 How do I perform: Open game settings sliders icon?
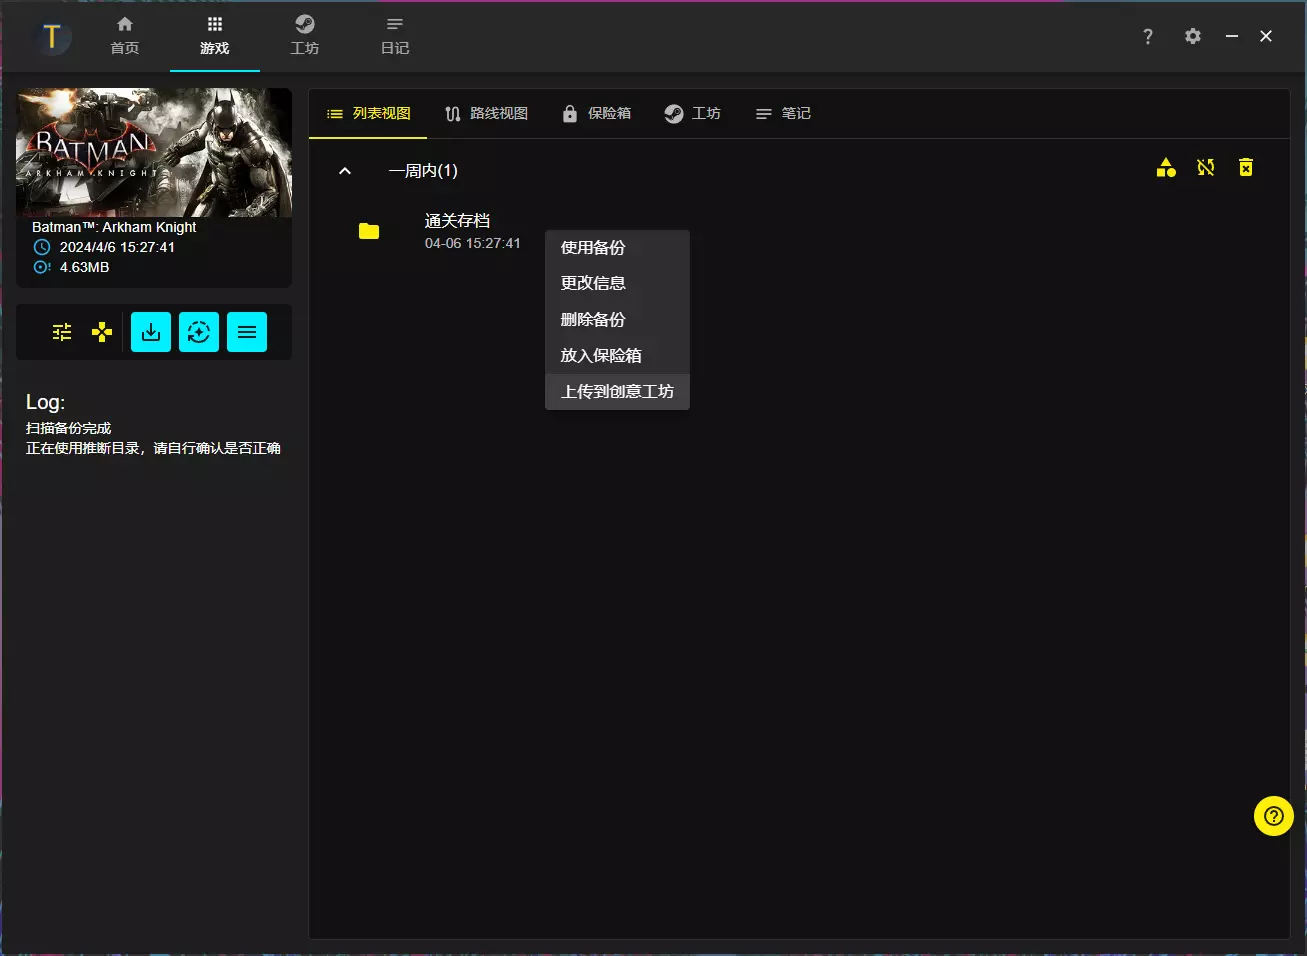pos(62,332)
